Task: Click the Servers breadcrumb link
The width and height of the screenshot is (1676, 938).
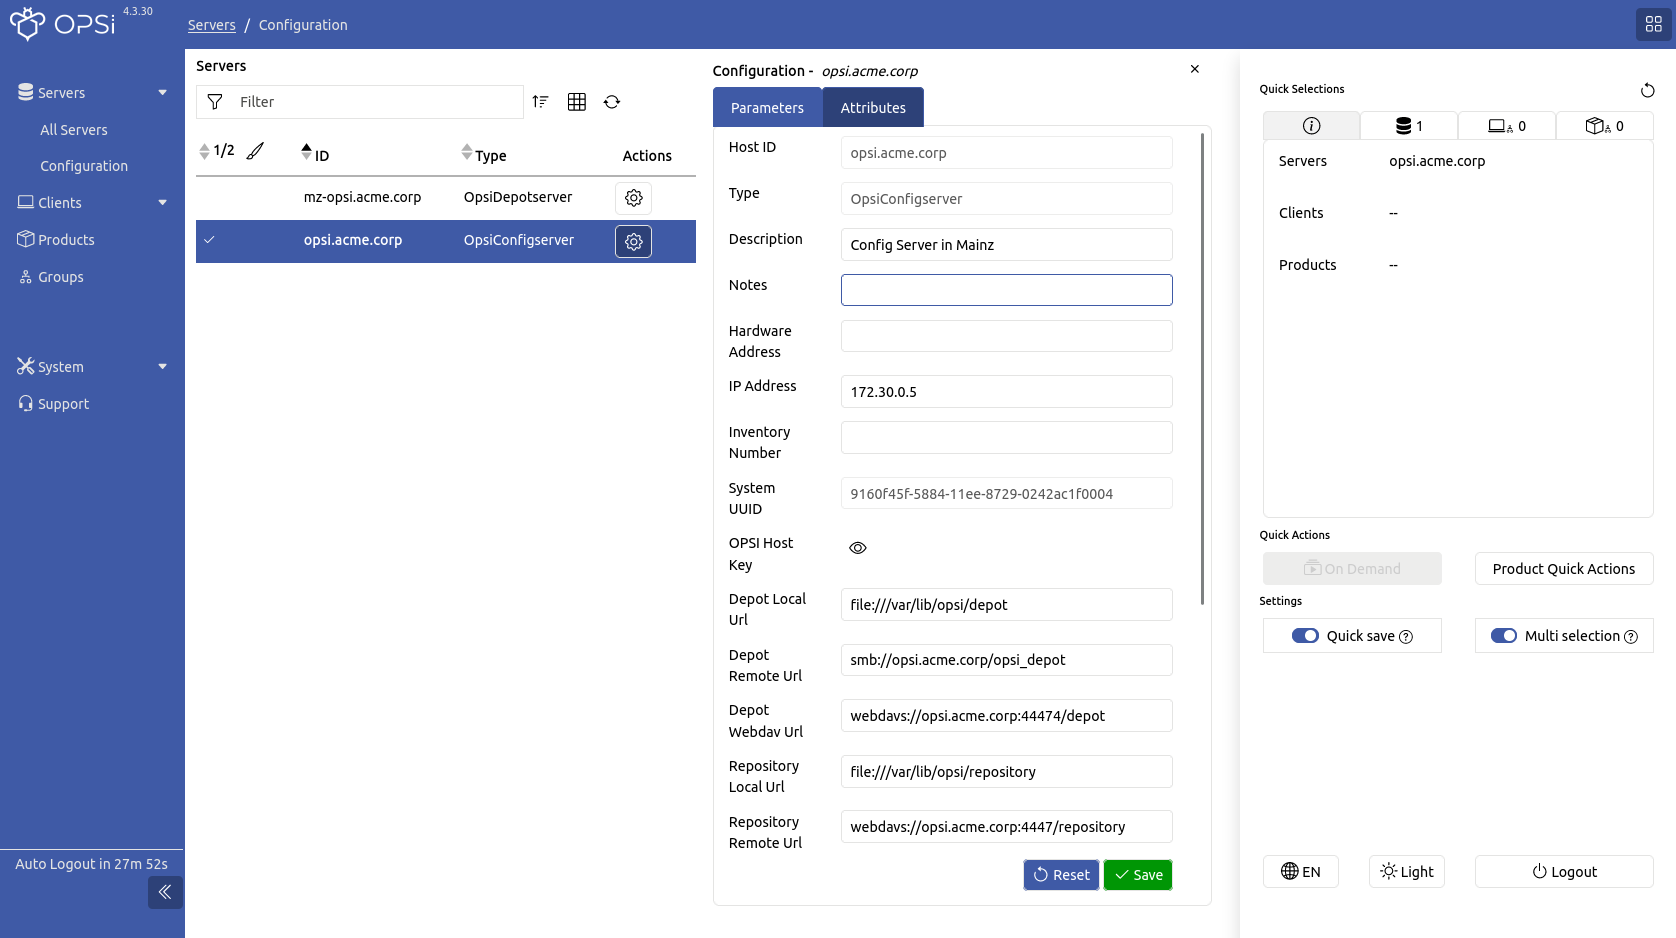Action: click(212, 25)
